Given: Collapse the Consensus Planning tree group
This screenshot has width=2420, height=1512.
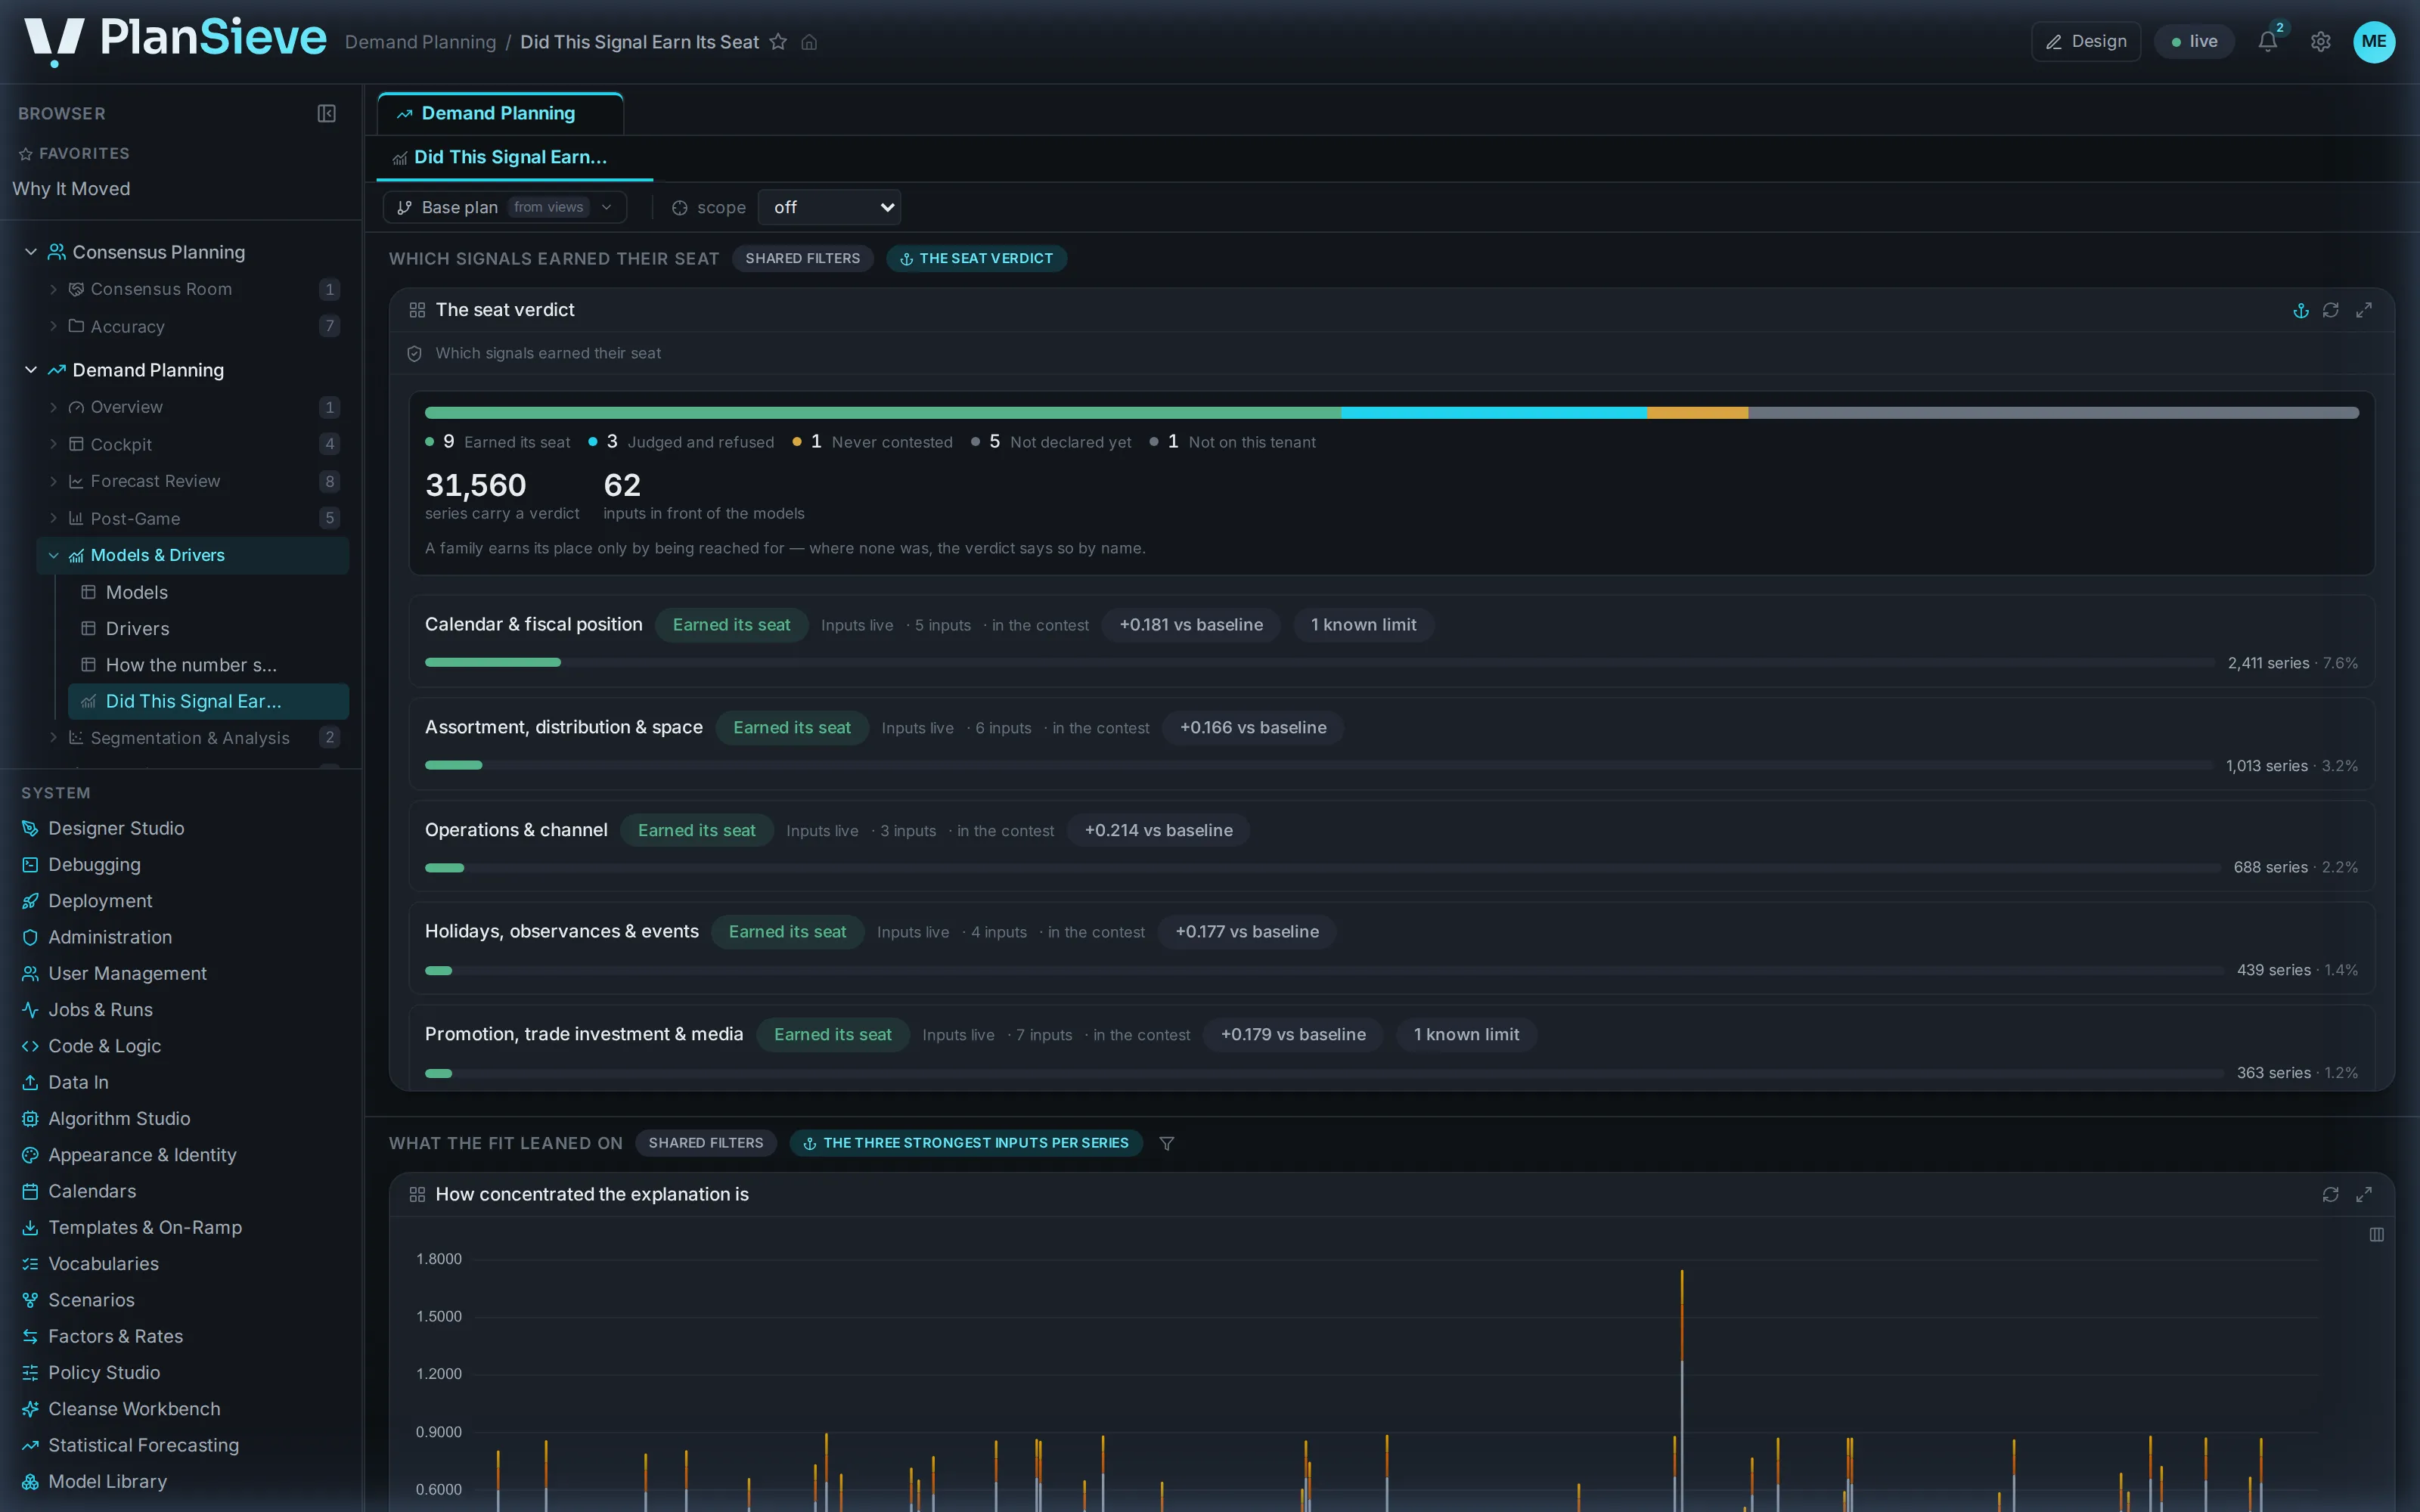Looking at the screenshot, I should [x=31, y=252].
